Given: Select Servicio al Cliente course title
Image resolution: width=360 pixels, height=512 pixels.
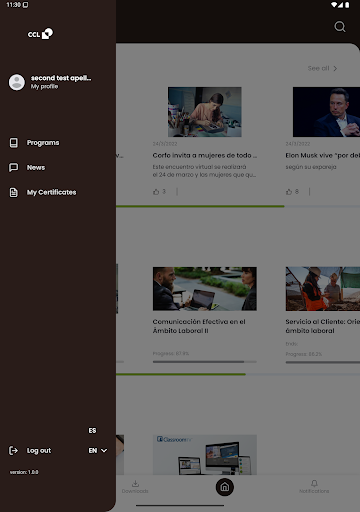Looking at the screenshot, I should pos(323,326).
